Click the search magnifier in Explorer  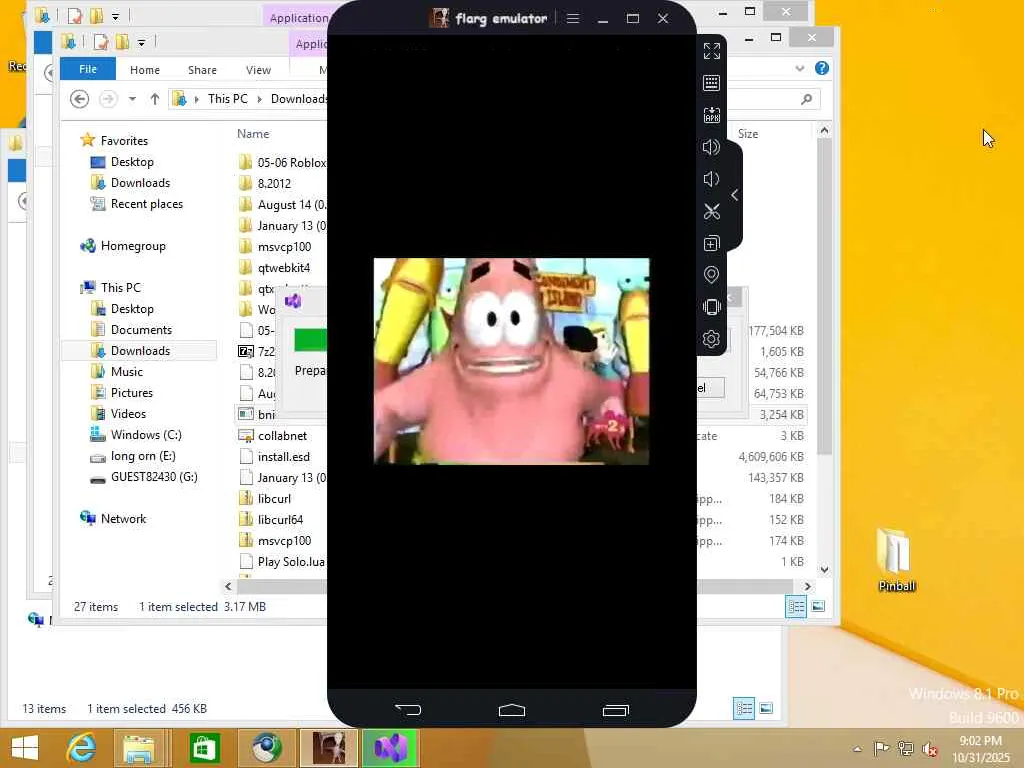click(807, 99)
